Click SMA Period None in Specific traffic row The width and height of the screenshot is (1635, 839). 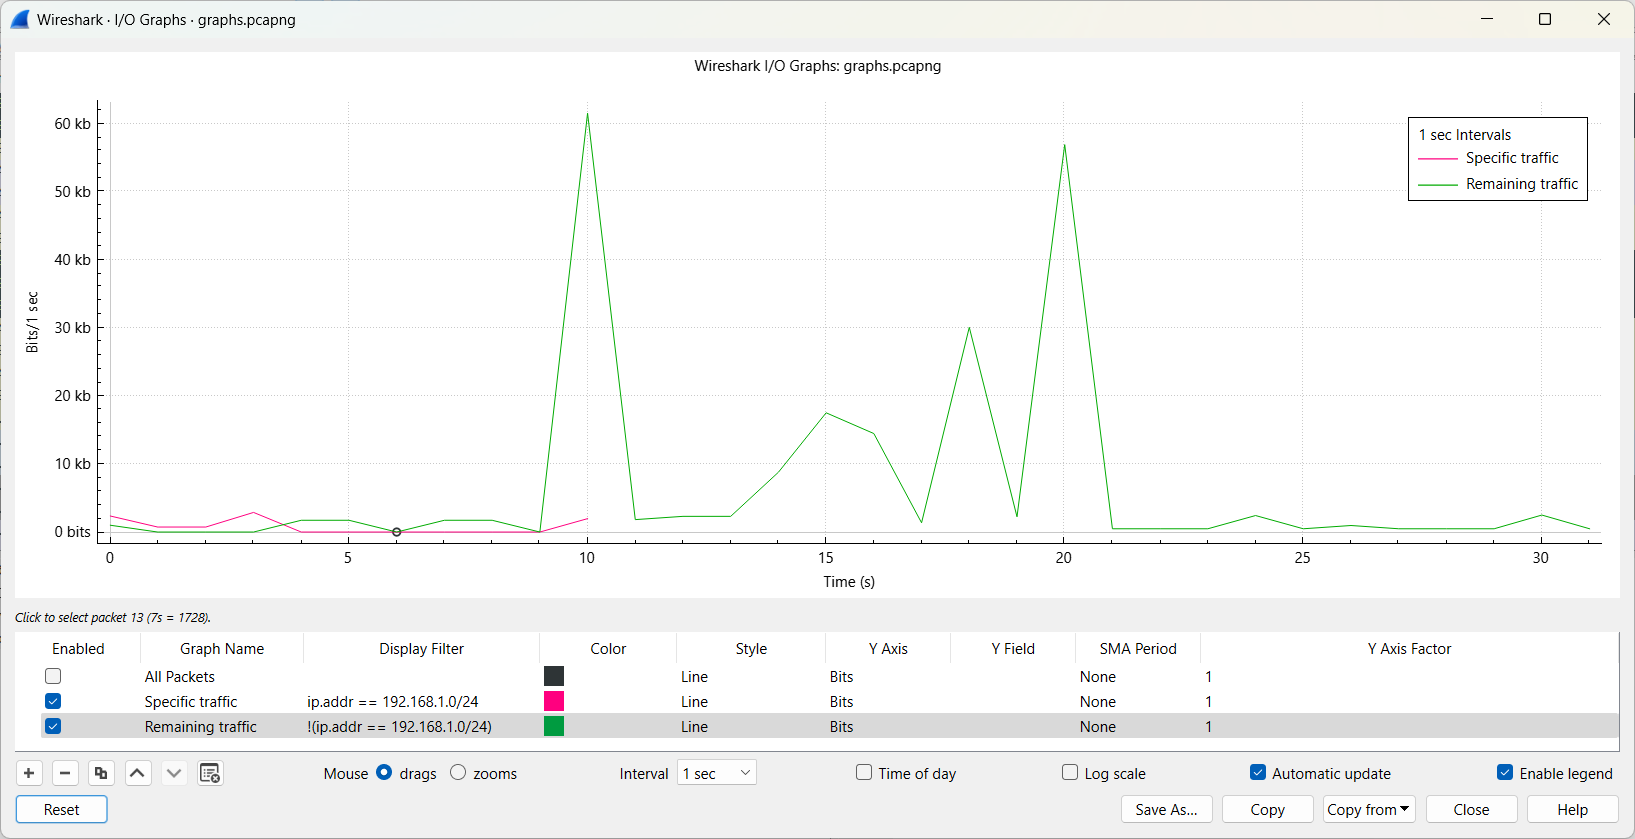(x=1138, y=702)
